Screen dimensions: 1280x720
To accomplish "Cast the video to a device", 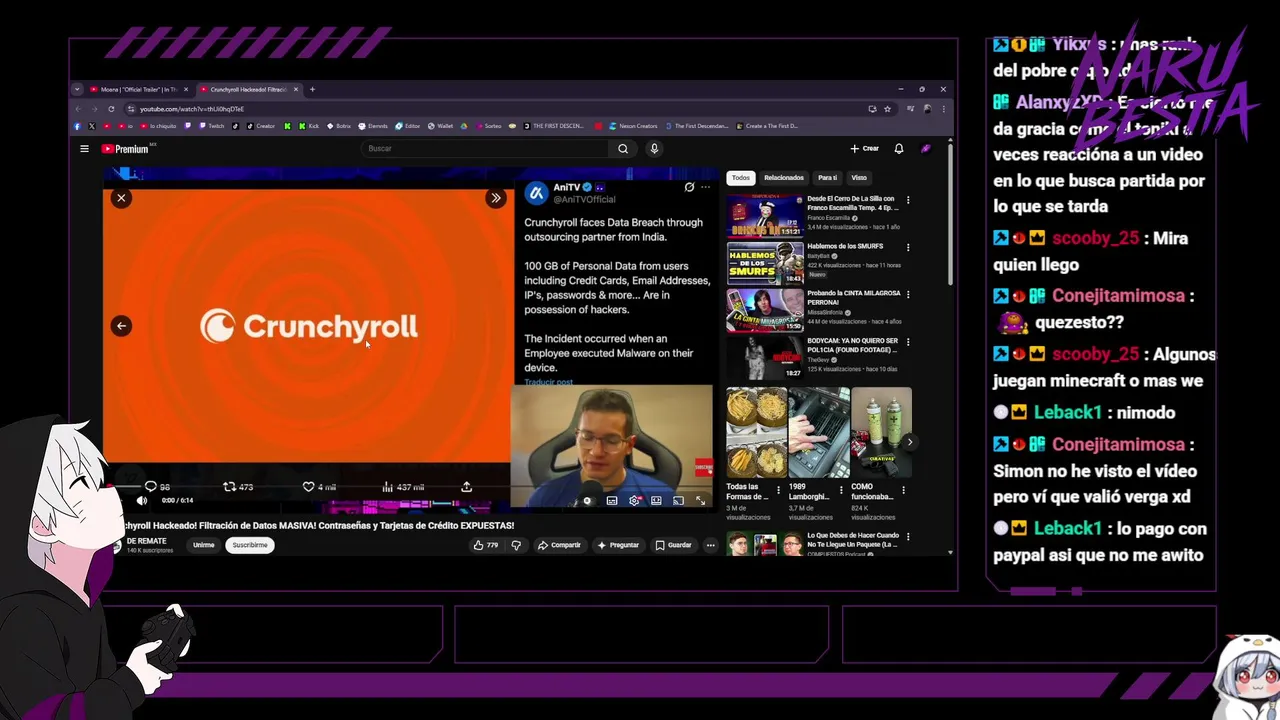I will pos(678,500).
